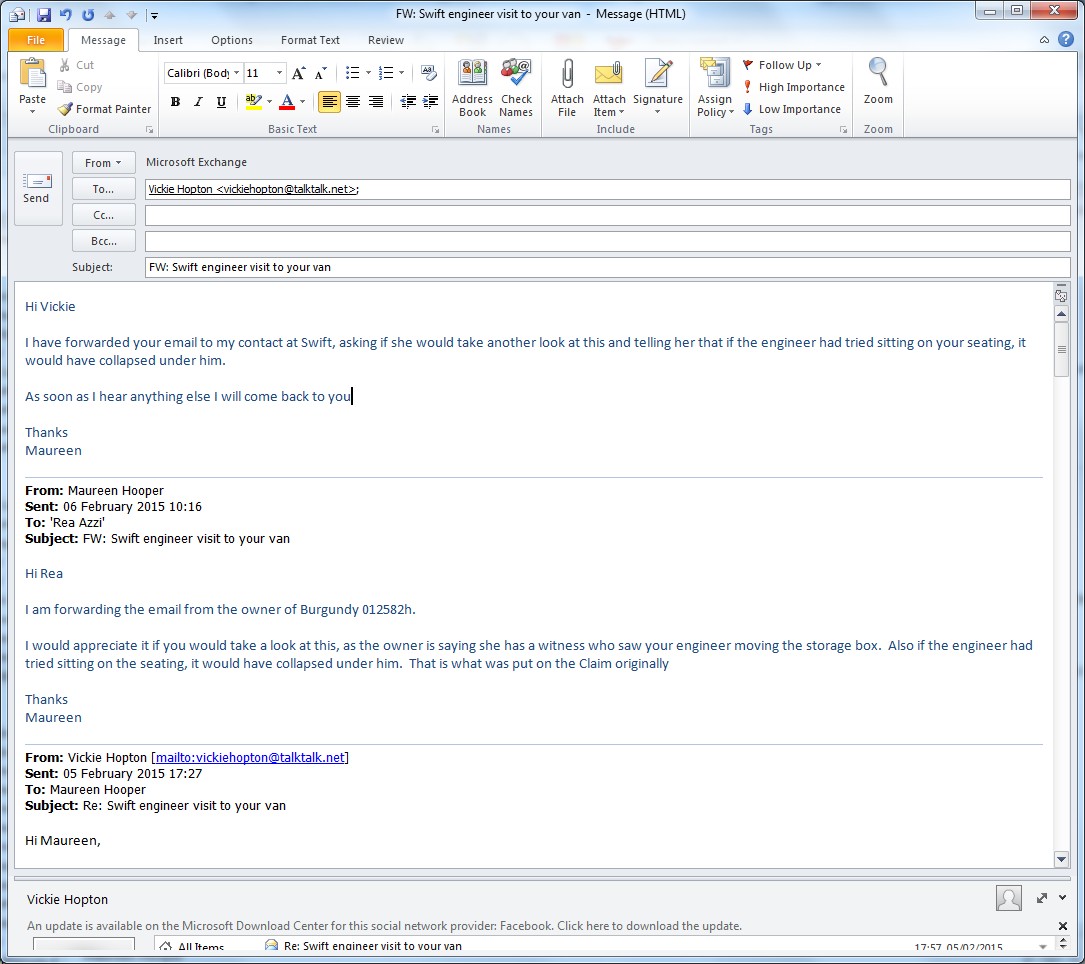Open the font size dropdown
1085x964 pixels.
280,73
